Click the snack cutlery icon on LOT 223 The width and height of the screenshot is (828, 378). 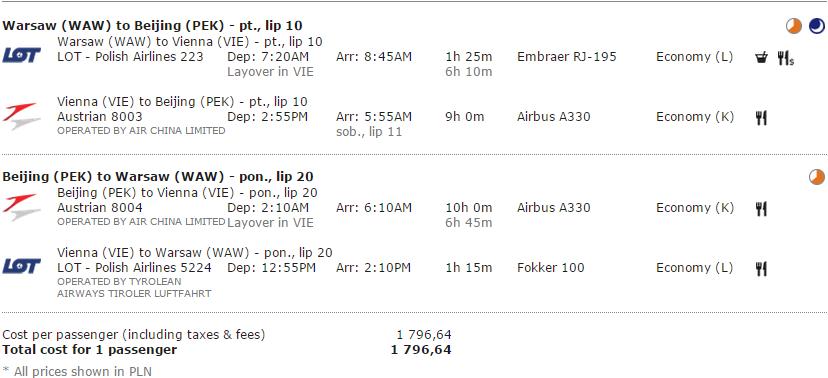coord(785,58)
